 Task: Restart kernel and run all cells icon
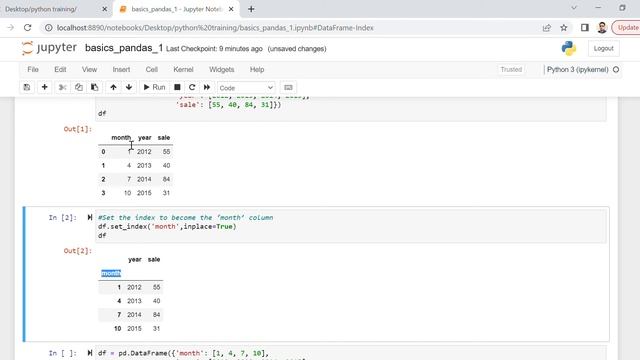point(207,87)
